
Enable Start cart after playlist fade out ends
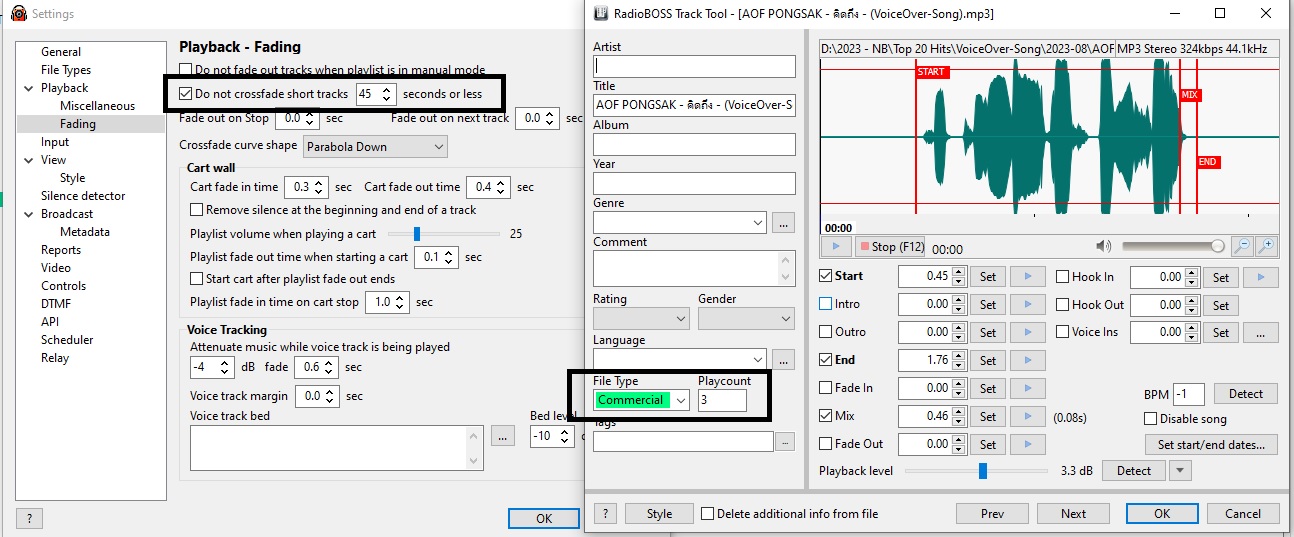(196, 279)
